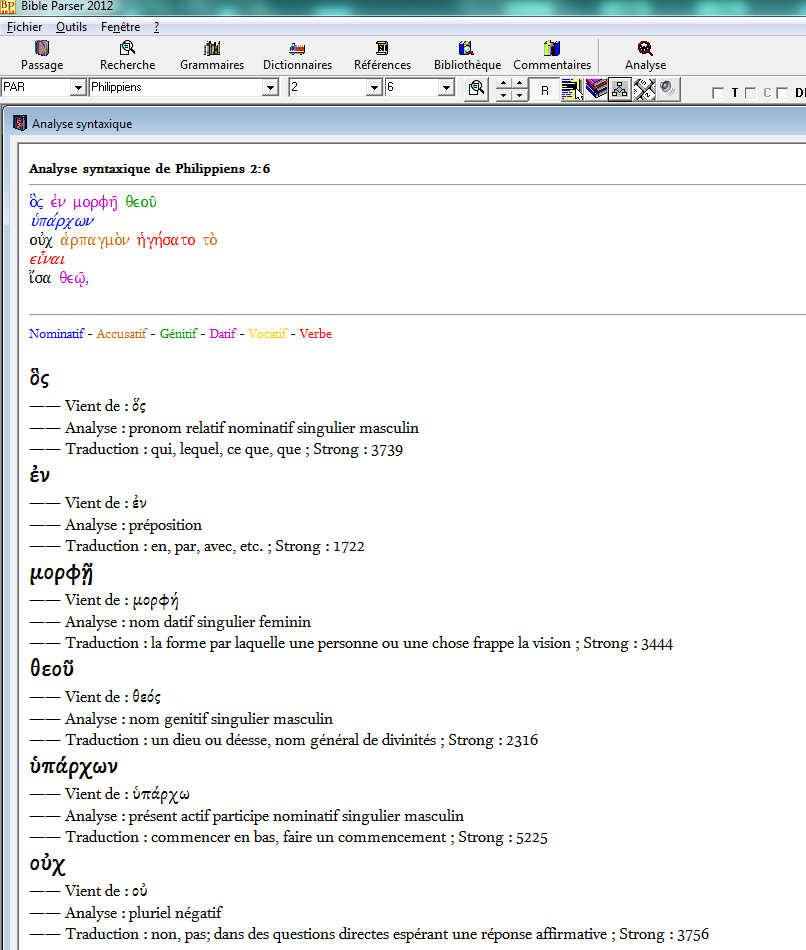The height and width of the screenshot is (950, 806).
Task: Click the large μορφῇ entry heading
Action: click(61, 572)
